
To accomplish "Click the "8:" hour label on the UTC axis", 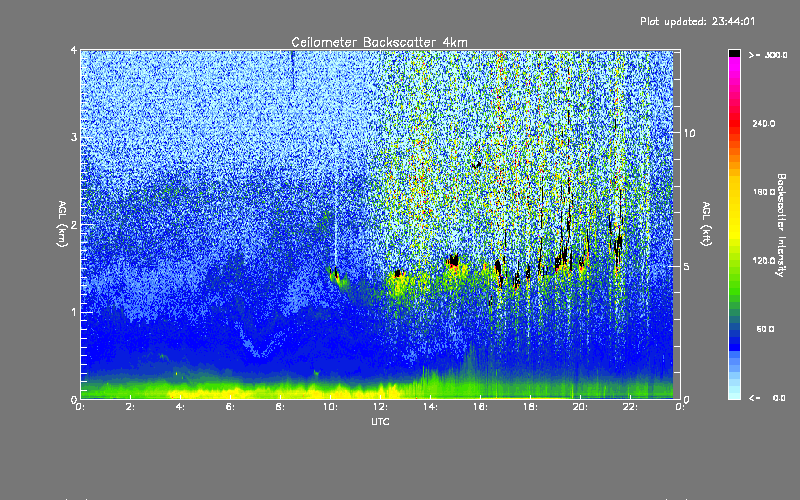I will coord(280,407).
